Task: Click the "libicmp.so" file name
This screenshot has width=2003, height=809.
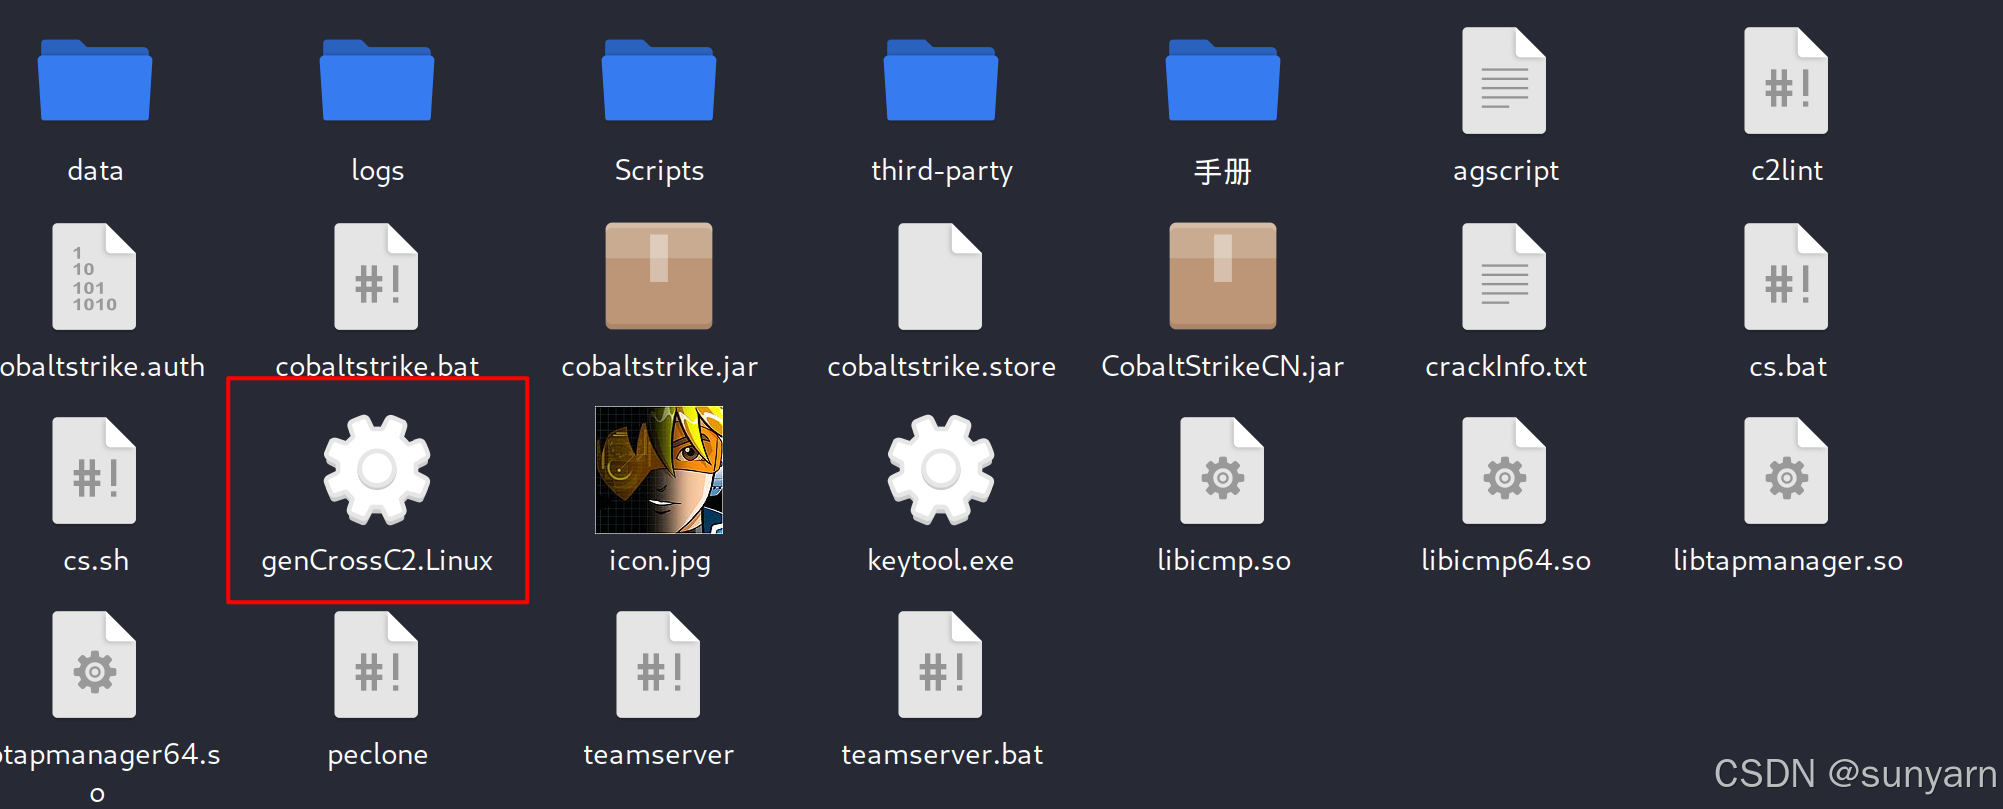Action: (1223, 562)
